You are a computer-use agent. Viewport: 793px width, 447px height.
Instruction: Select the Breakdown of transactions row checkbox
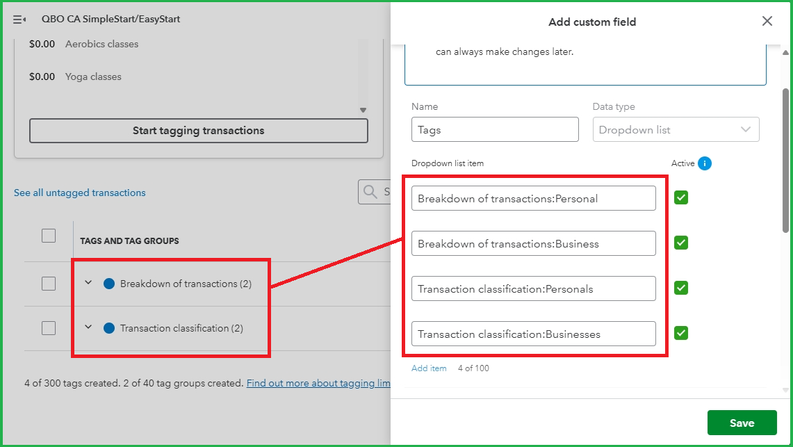point(48,284)
